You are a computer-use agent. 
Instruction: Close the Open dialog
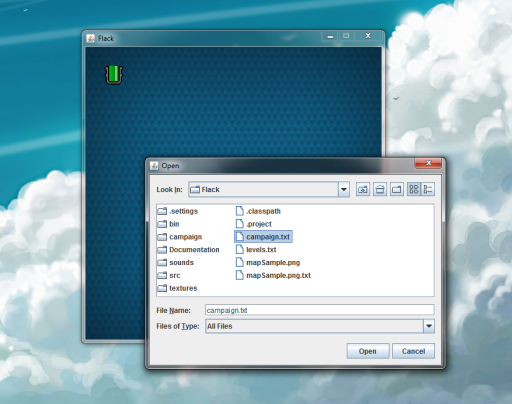point(428,163)
